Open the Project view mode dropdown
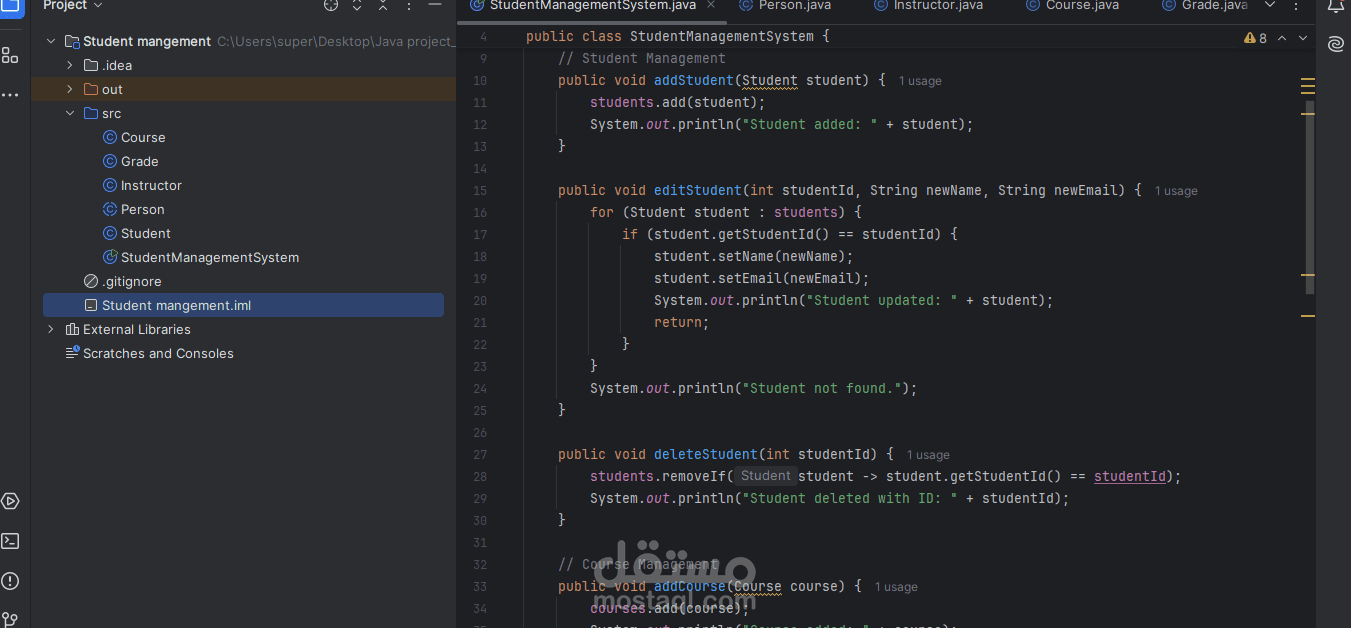The image size is (1351, 628). 96,6
